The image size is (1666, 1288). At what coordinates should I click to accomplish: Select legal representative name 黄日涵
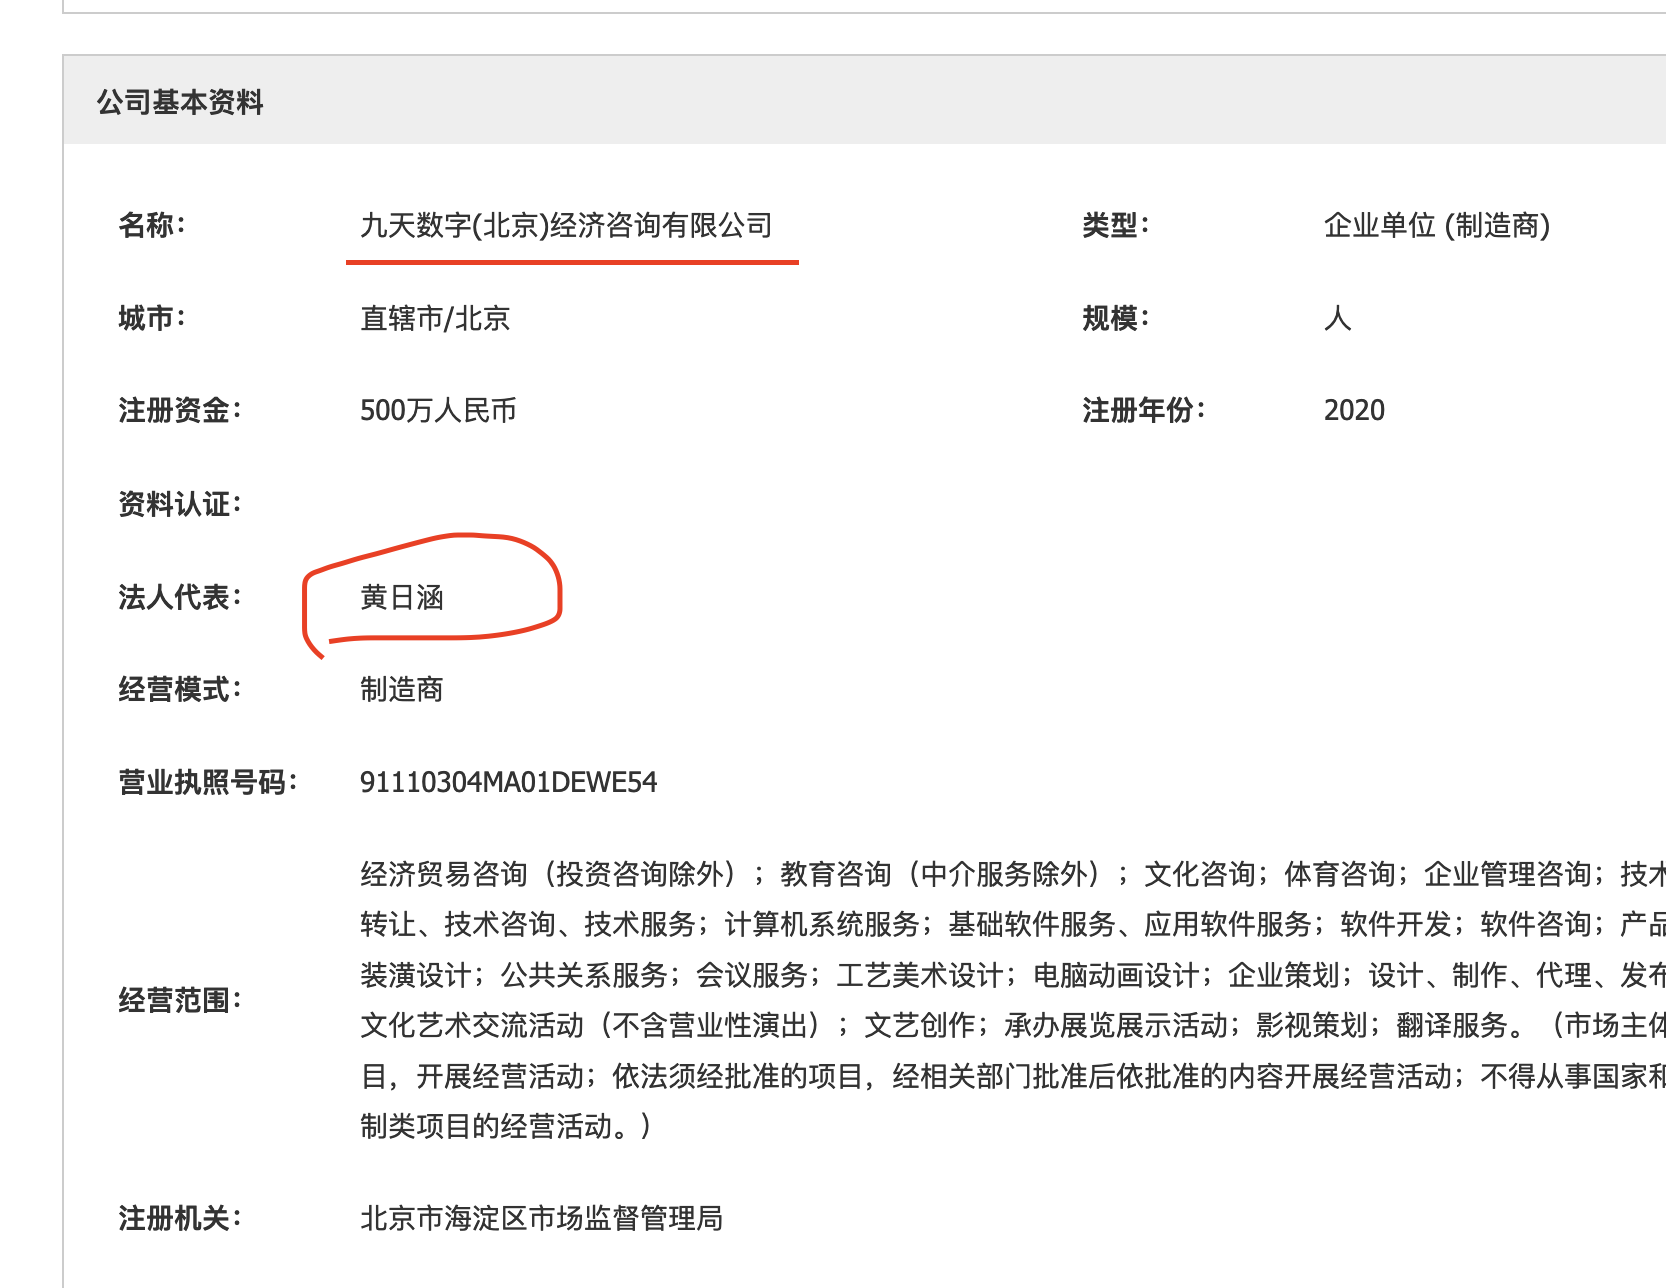[401, 597]
